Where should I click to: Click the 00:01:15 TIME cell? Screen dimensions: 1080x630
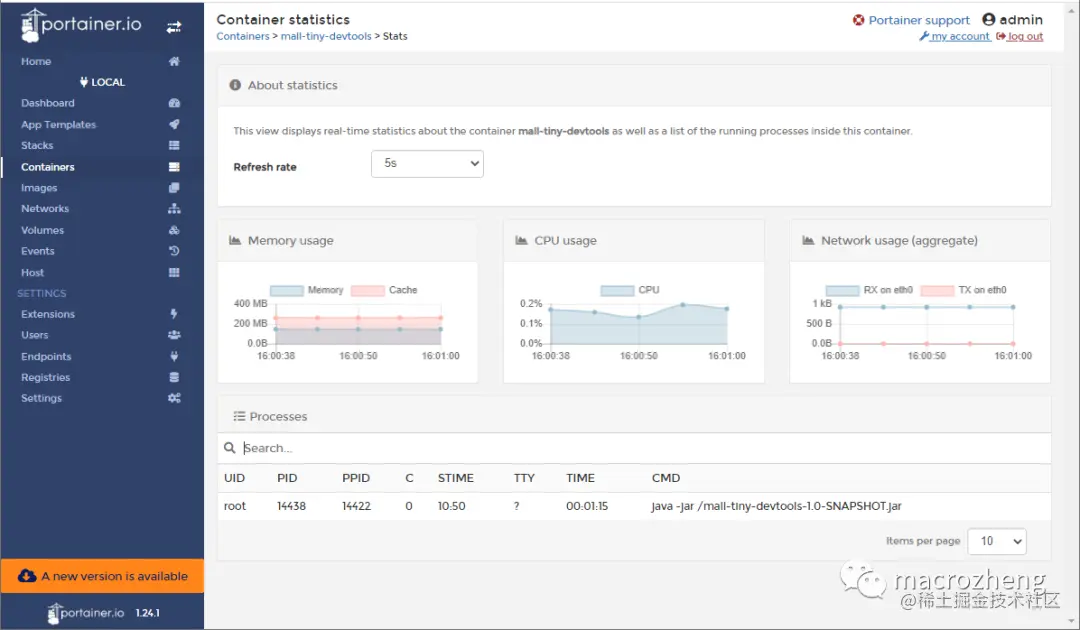(587, 506)
